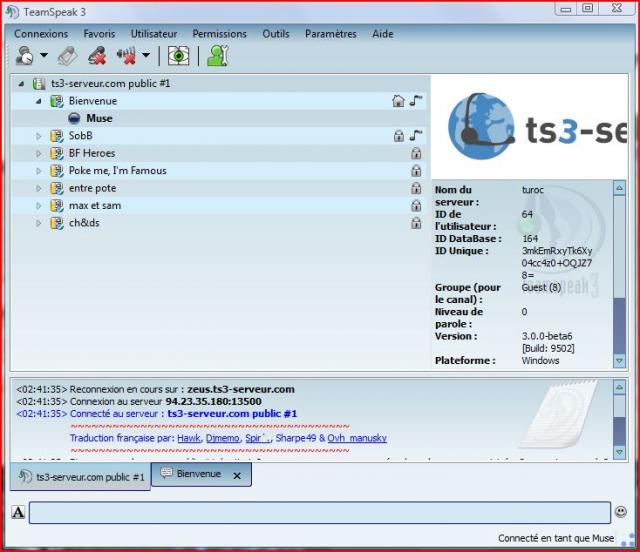Image resolution: width=640 pixels, height=552 pixels.
Task: Click the tag toolbar icon
Action: 67,56
